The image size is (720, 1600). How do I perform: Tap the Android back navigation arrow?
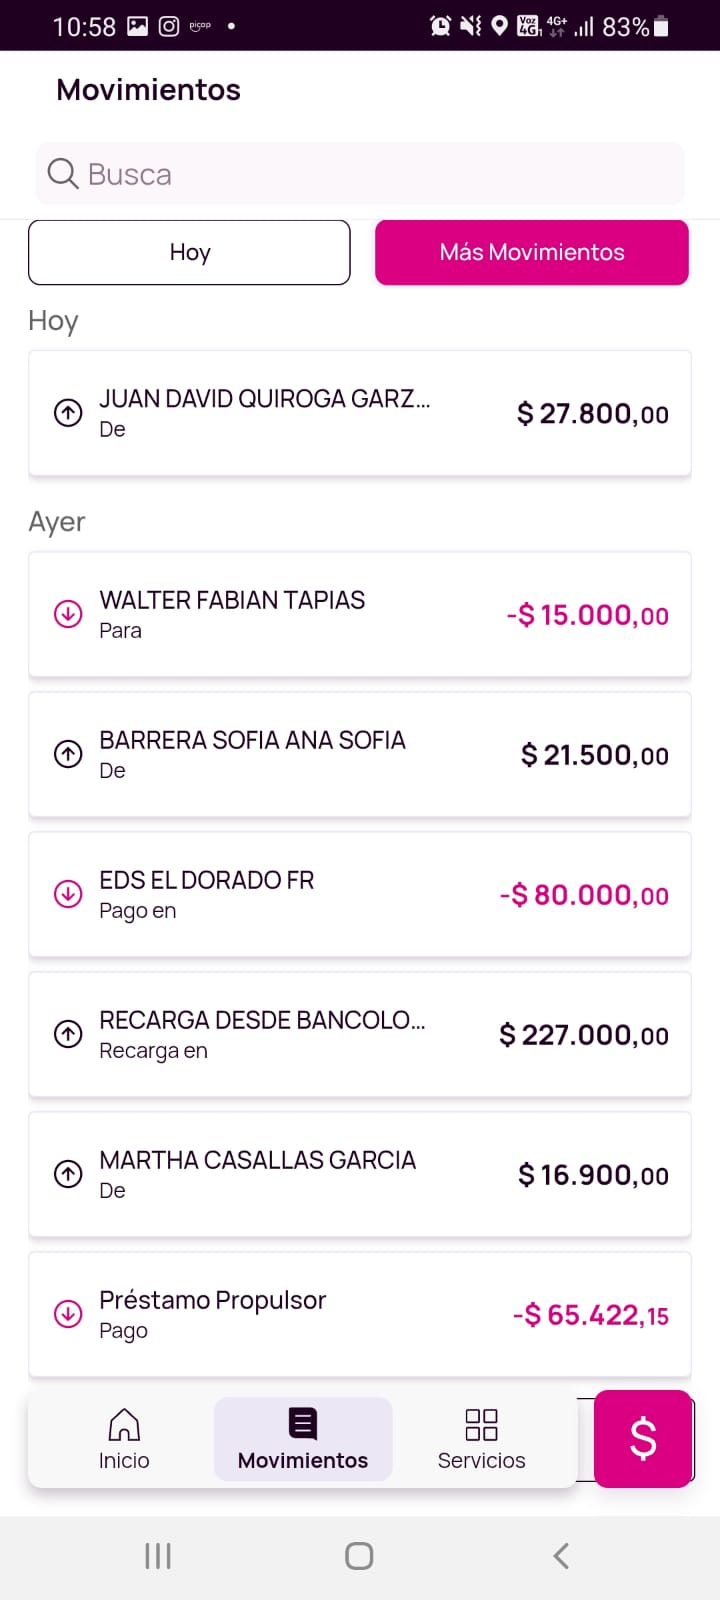click(x=561, y=1556)
